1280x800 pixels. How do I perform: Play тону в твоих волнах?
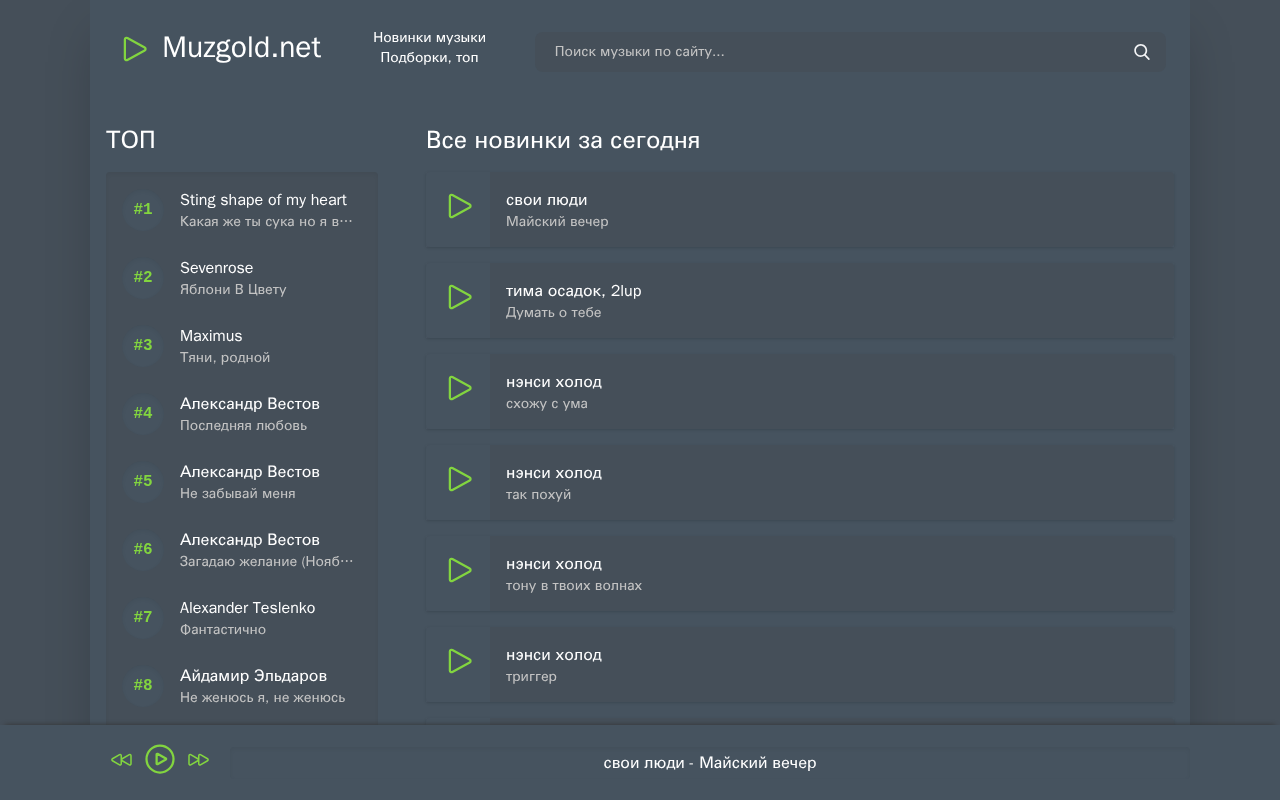[459, 570]
